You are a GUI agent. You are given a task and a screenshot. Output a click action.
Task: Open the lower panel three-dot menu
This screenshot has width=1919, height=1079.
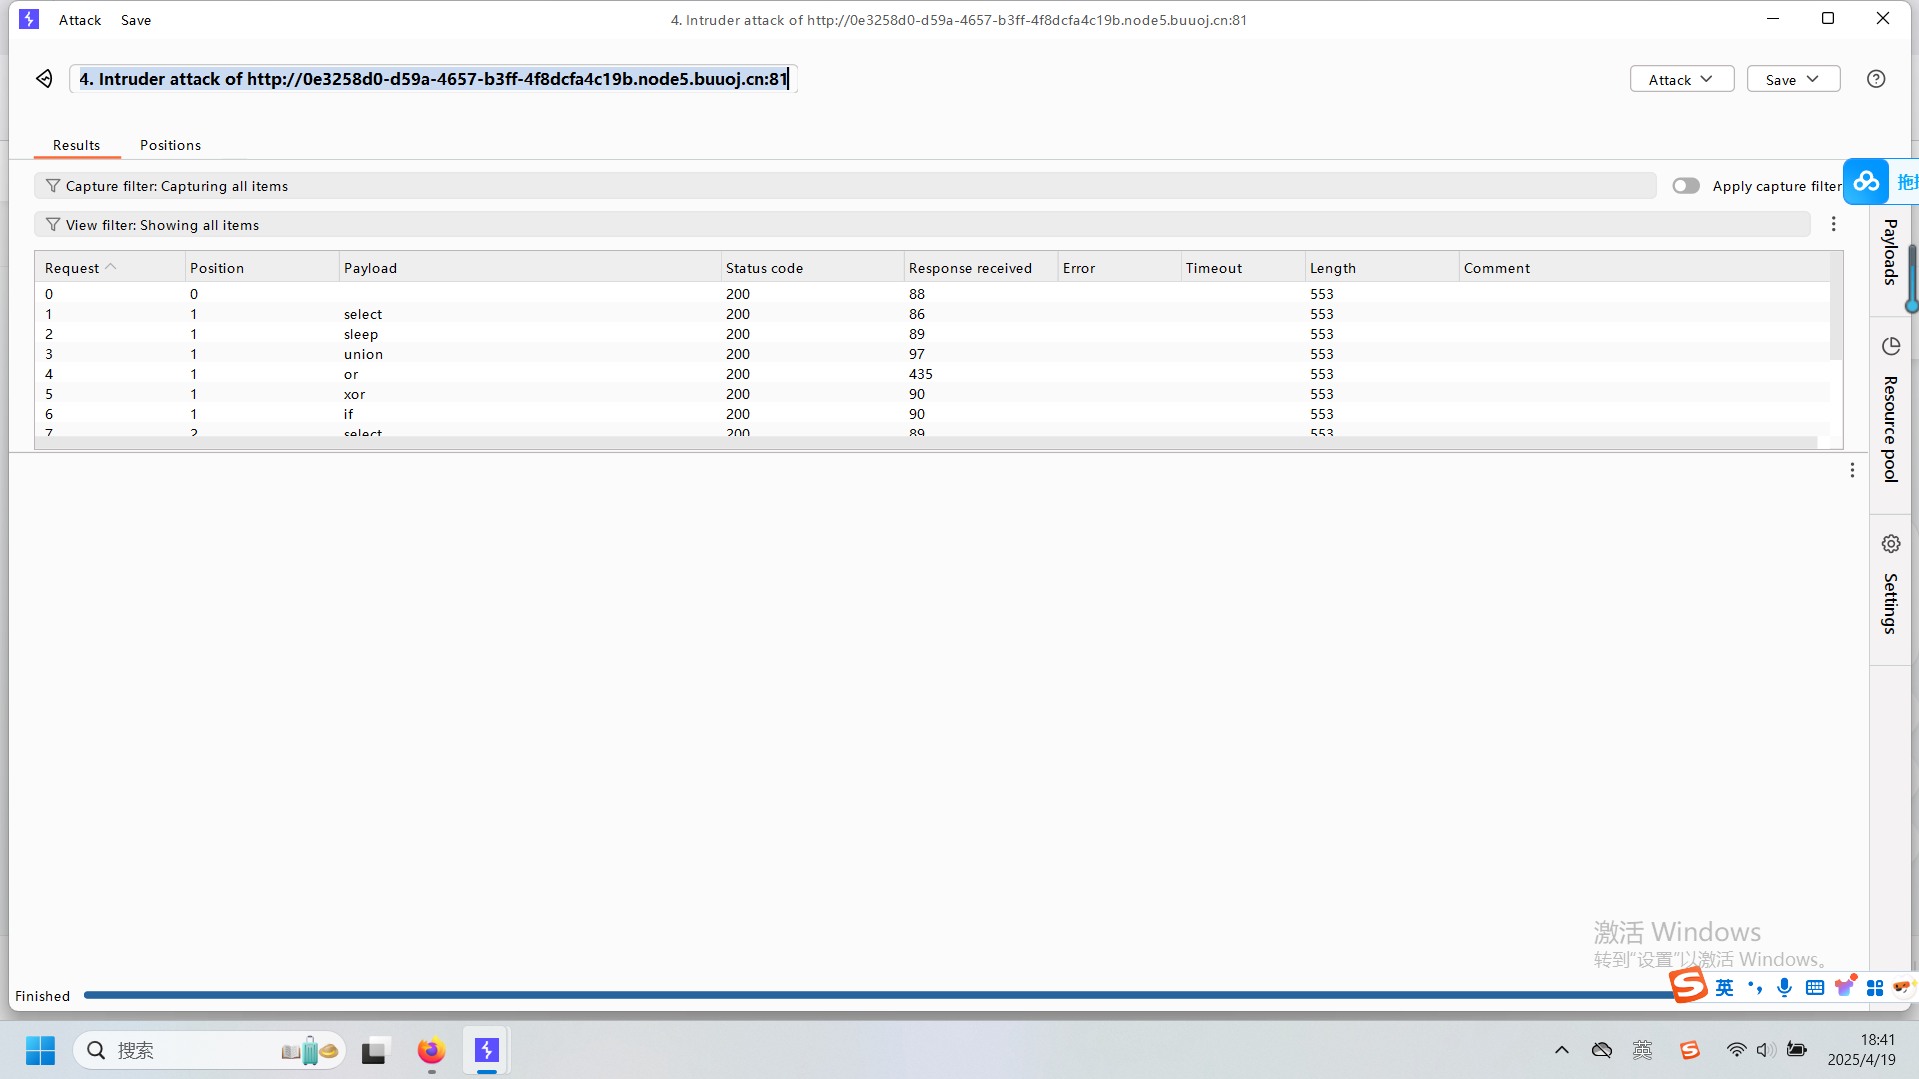(1852, 470)
